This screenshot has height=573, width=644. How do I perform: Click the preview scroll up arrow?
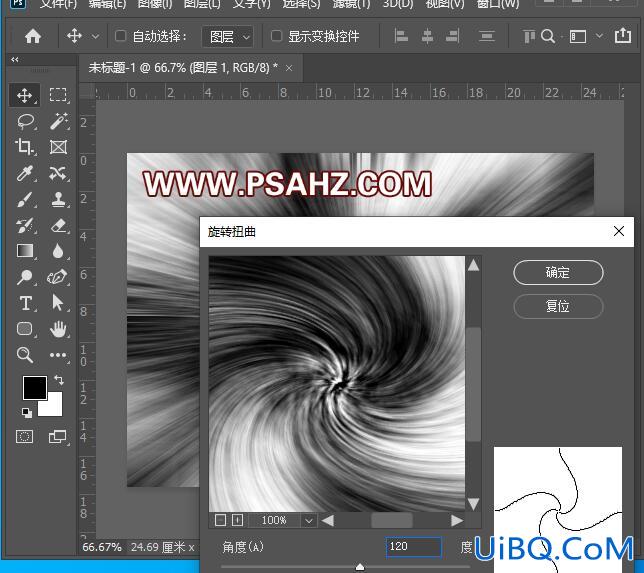(x=474, y=265)
